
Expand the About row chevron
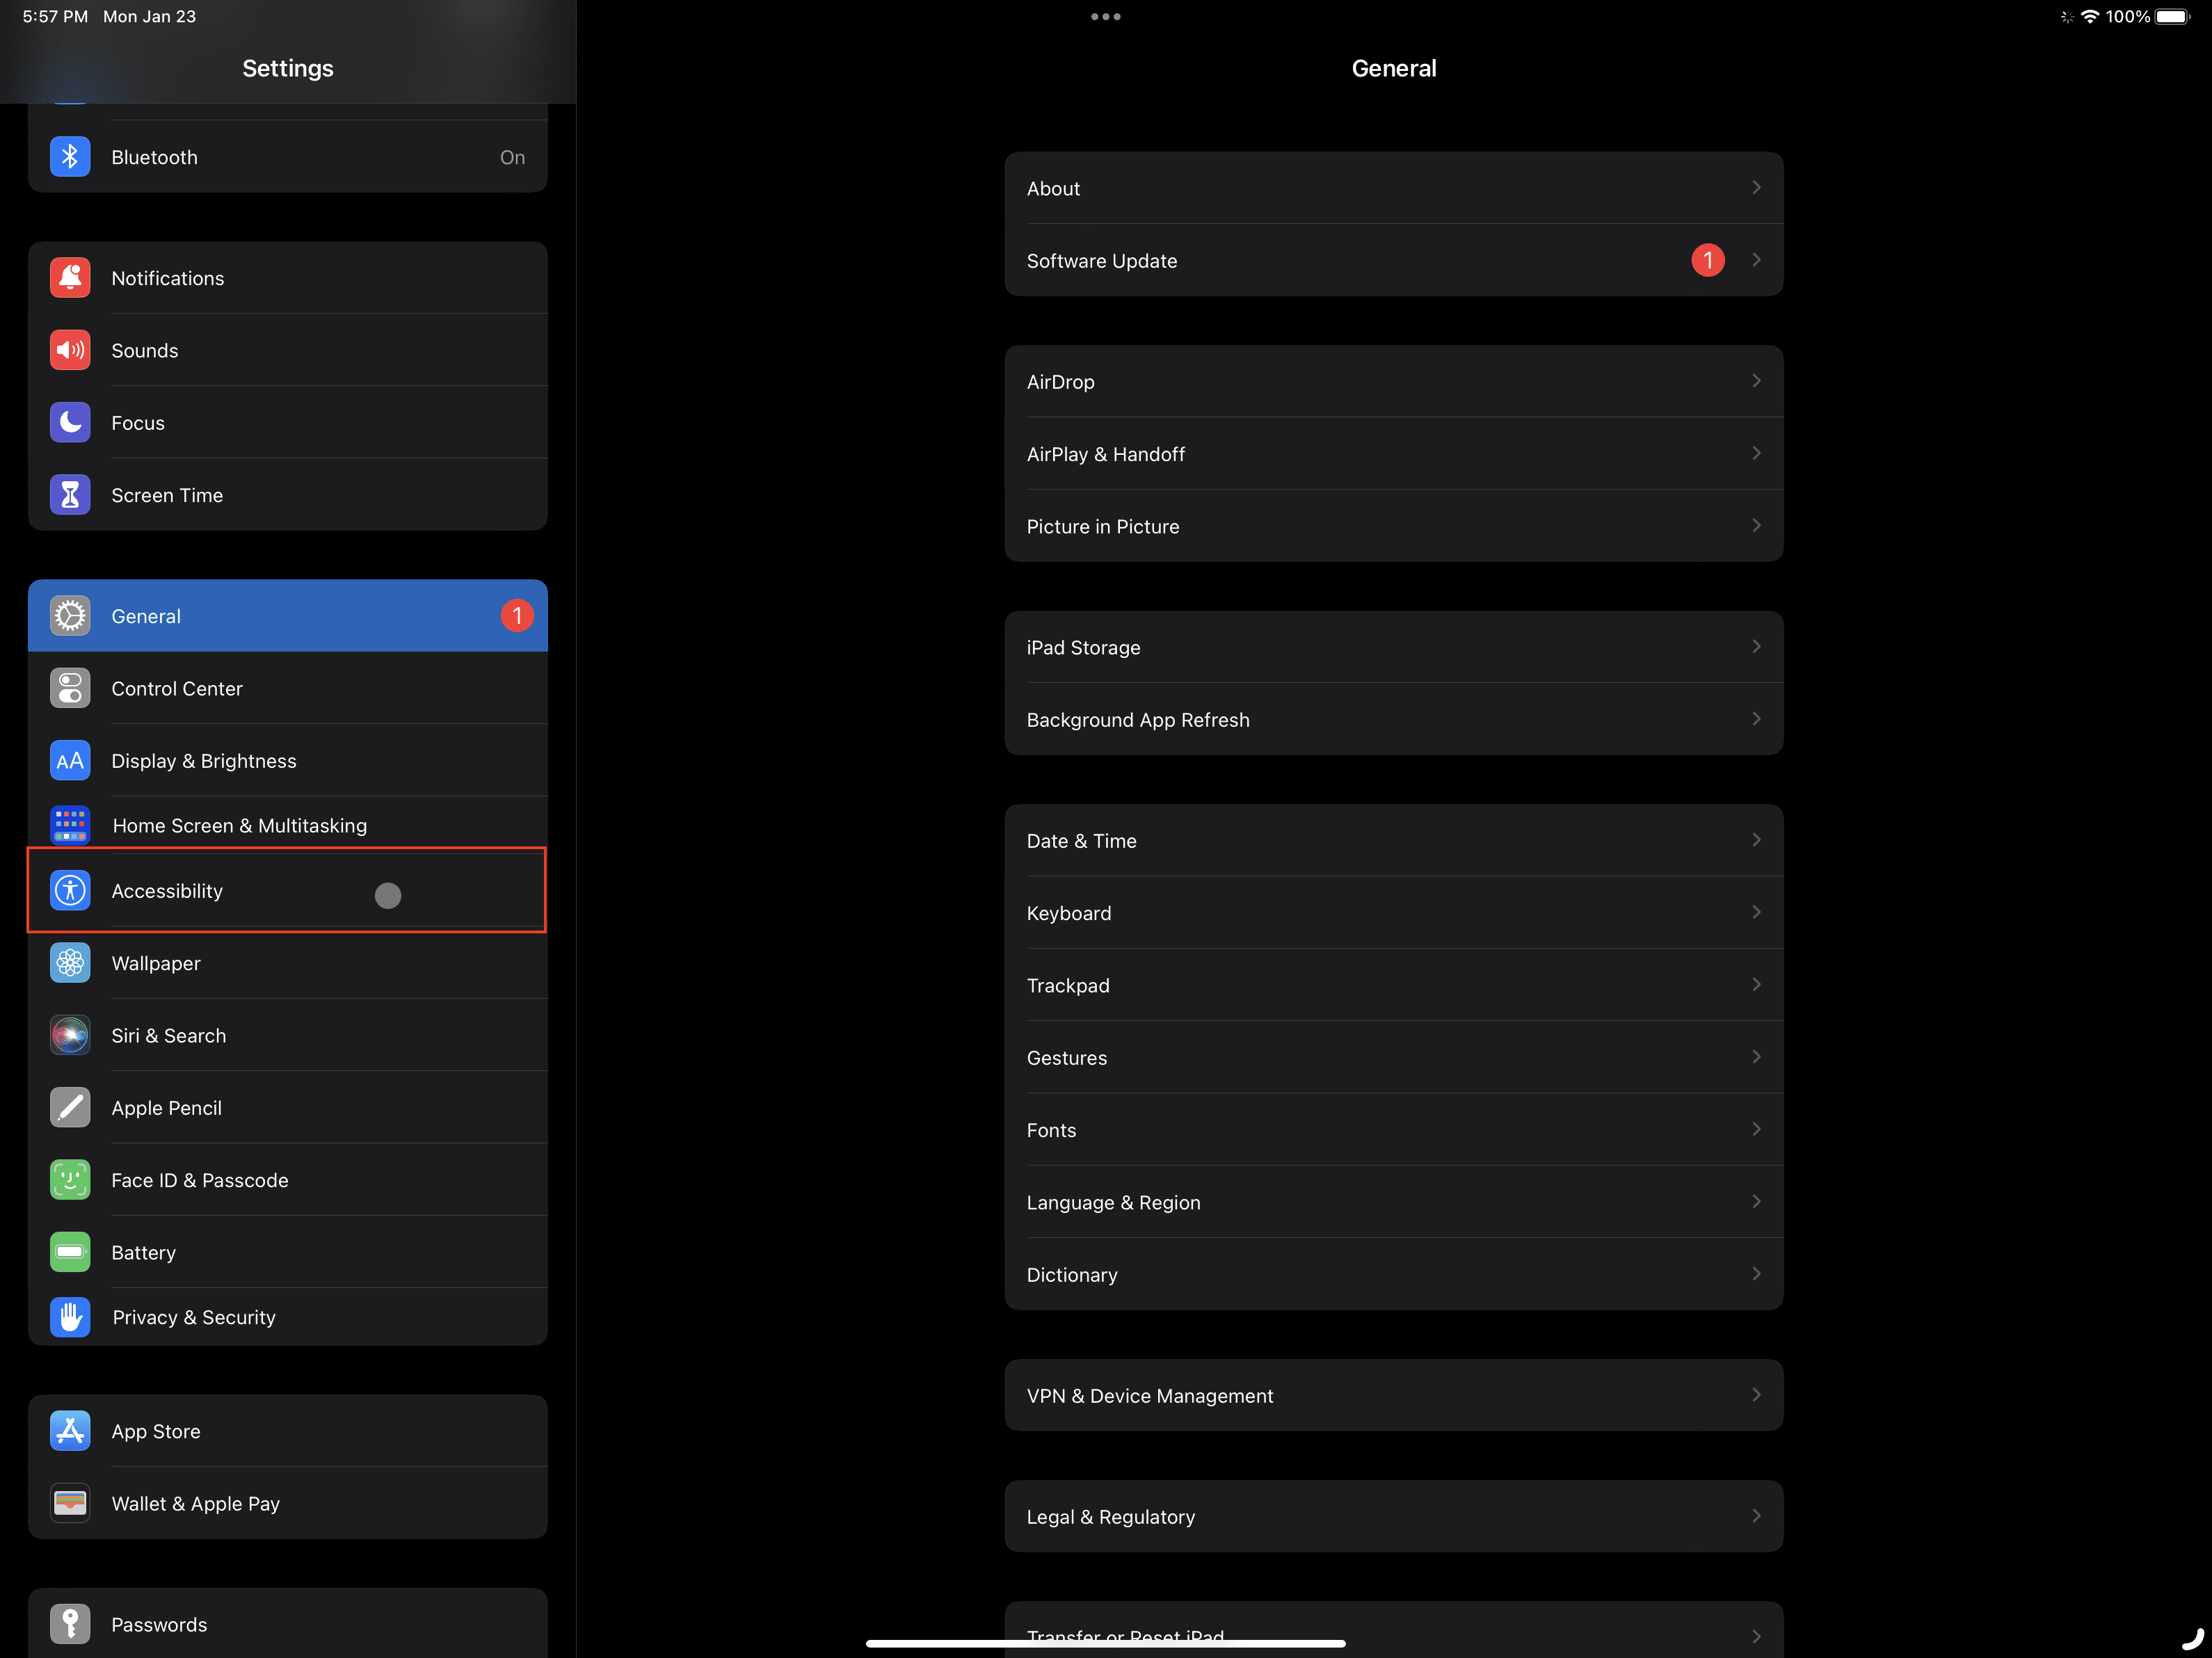click(1756, 188)
